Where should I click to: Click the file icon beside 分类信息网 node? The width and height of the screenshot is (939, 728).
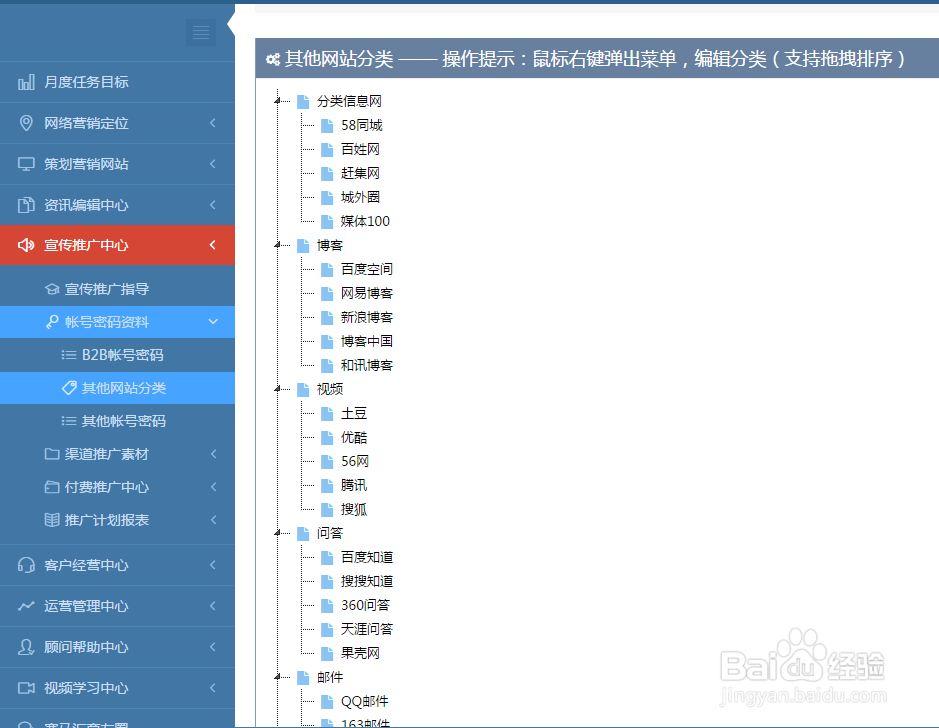tap(303, 101)
